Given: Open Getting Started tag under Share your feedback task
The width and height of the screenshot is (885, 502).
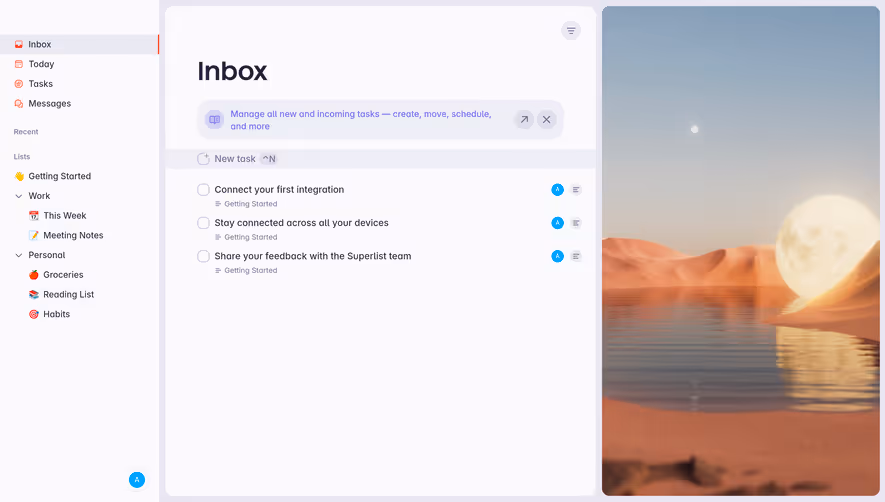Looking at the screenshot, I should pyautogui.click(x=246, y=270).
